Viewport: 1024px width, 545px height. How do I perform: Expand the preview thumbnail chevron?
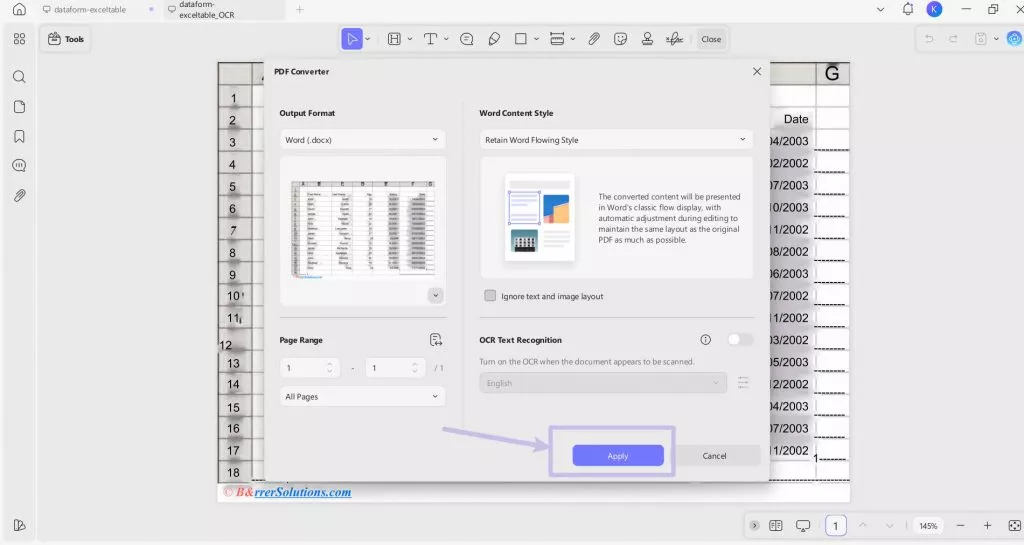[x=436, y=296]
